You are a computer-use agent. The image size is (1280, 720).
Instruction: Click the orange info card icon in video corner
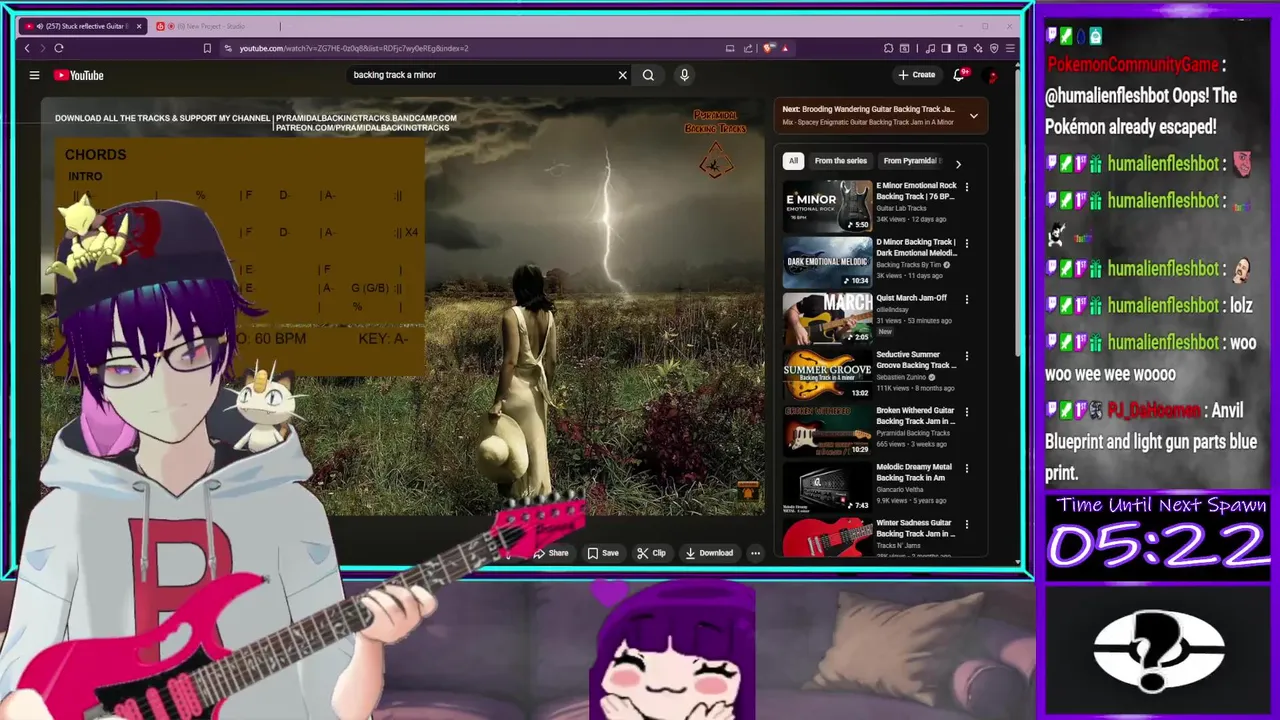tap(748, 491)
